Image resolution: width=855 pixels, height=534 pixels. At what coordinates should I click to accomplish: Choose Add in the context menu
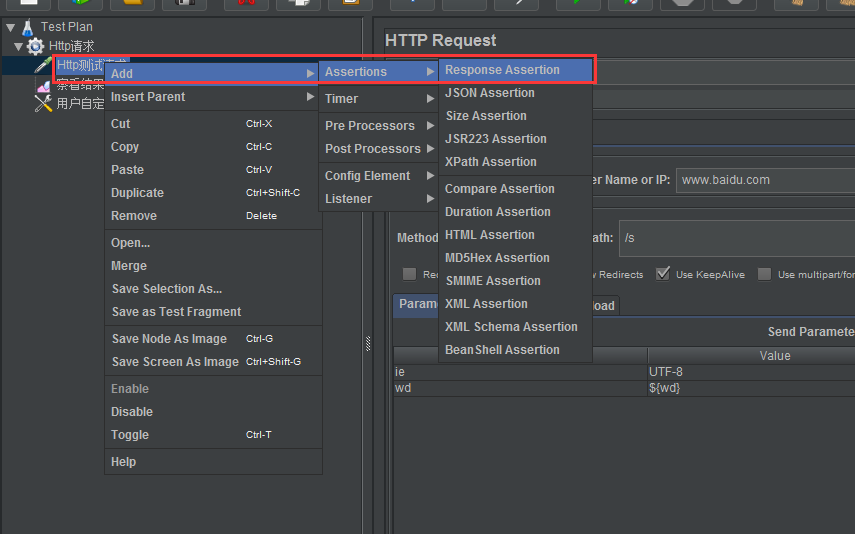coord(212,74)
